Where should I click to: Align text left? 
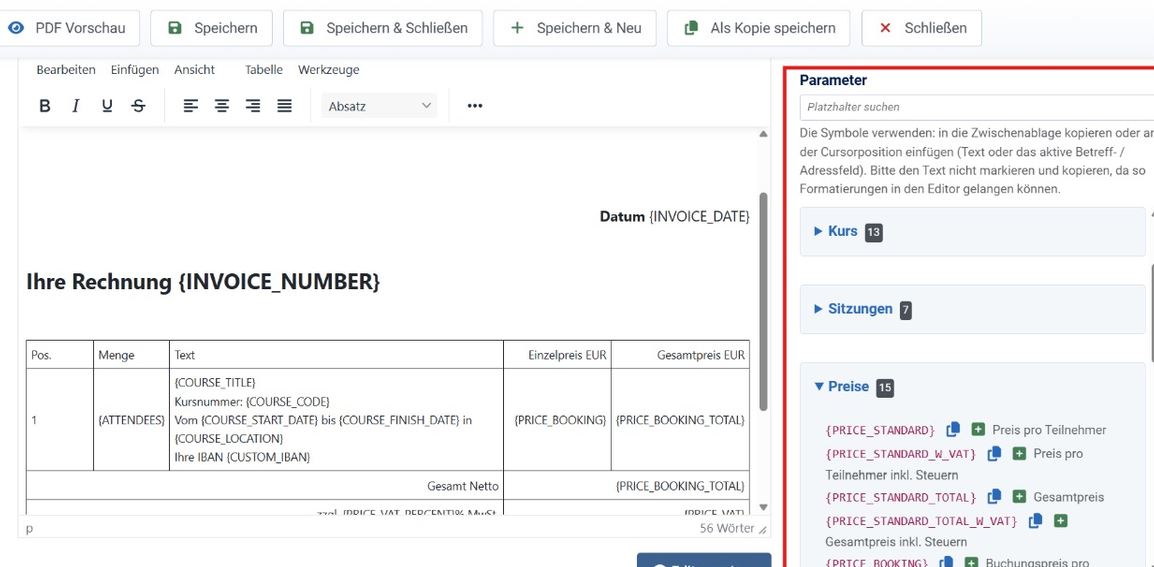191,106
